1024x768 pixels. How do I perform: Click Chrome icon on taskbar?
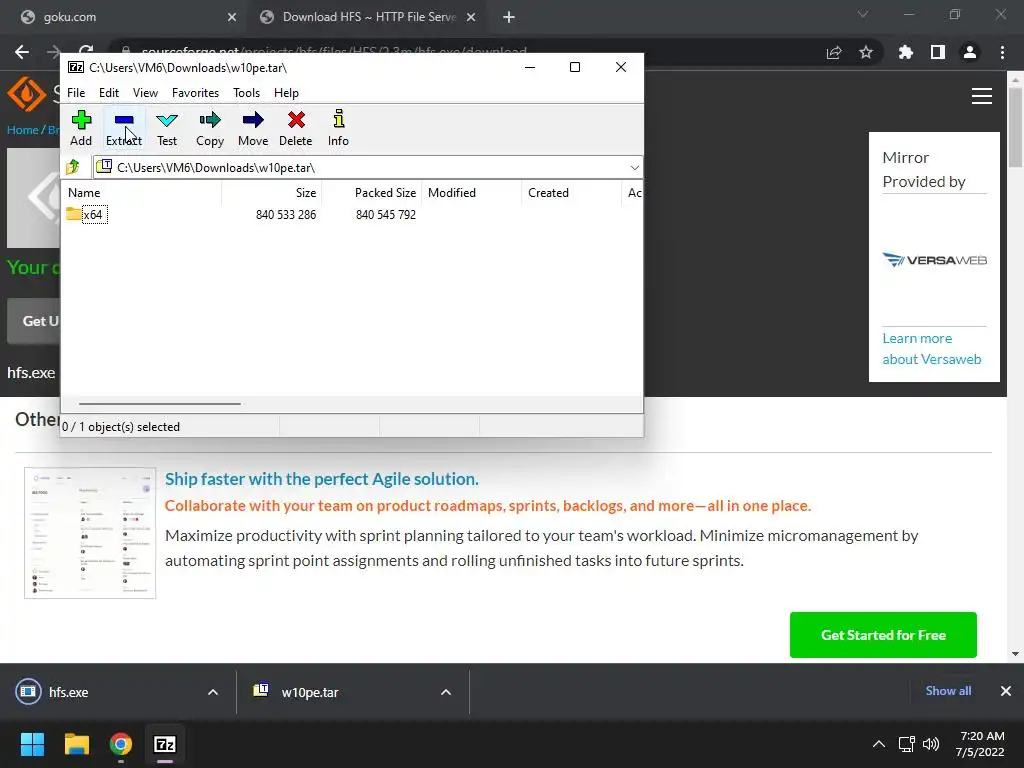pos(121,744)
